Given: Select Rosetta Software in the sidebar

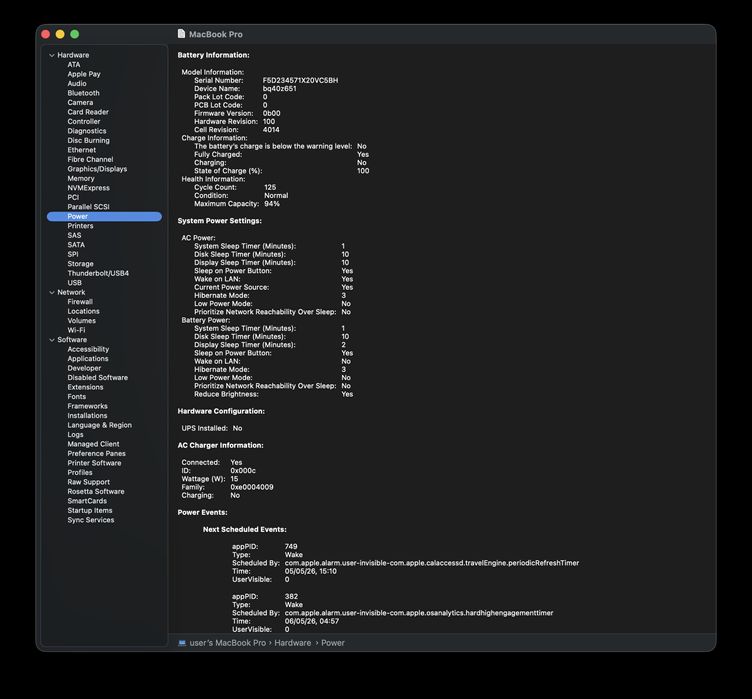Looking at the screenshot, I should pyautogui.click(x=95, y=491).
